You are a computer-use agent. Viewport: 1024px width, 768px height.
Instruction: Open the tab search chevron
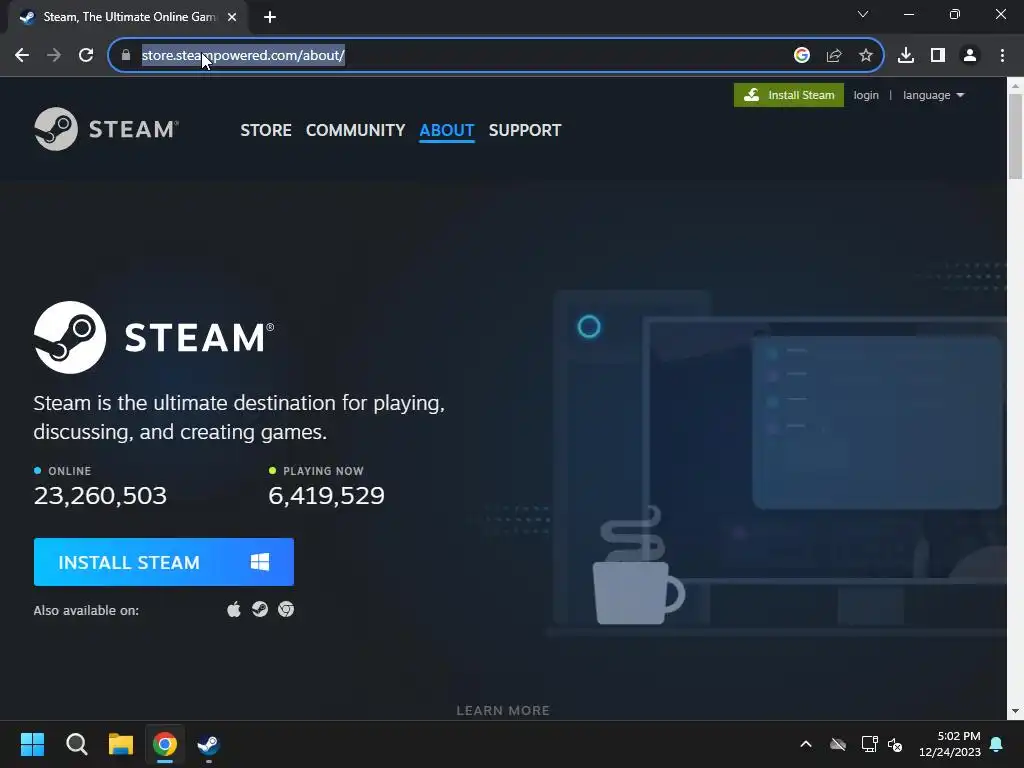point(863,14)
